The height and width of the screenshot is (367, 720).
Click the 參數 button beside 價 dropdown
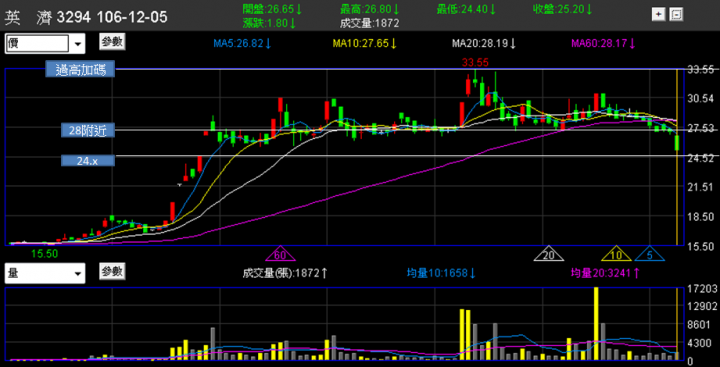pos(112,42)
